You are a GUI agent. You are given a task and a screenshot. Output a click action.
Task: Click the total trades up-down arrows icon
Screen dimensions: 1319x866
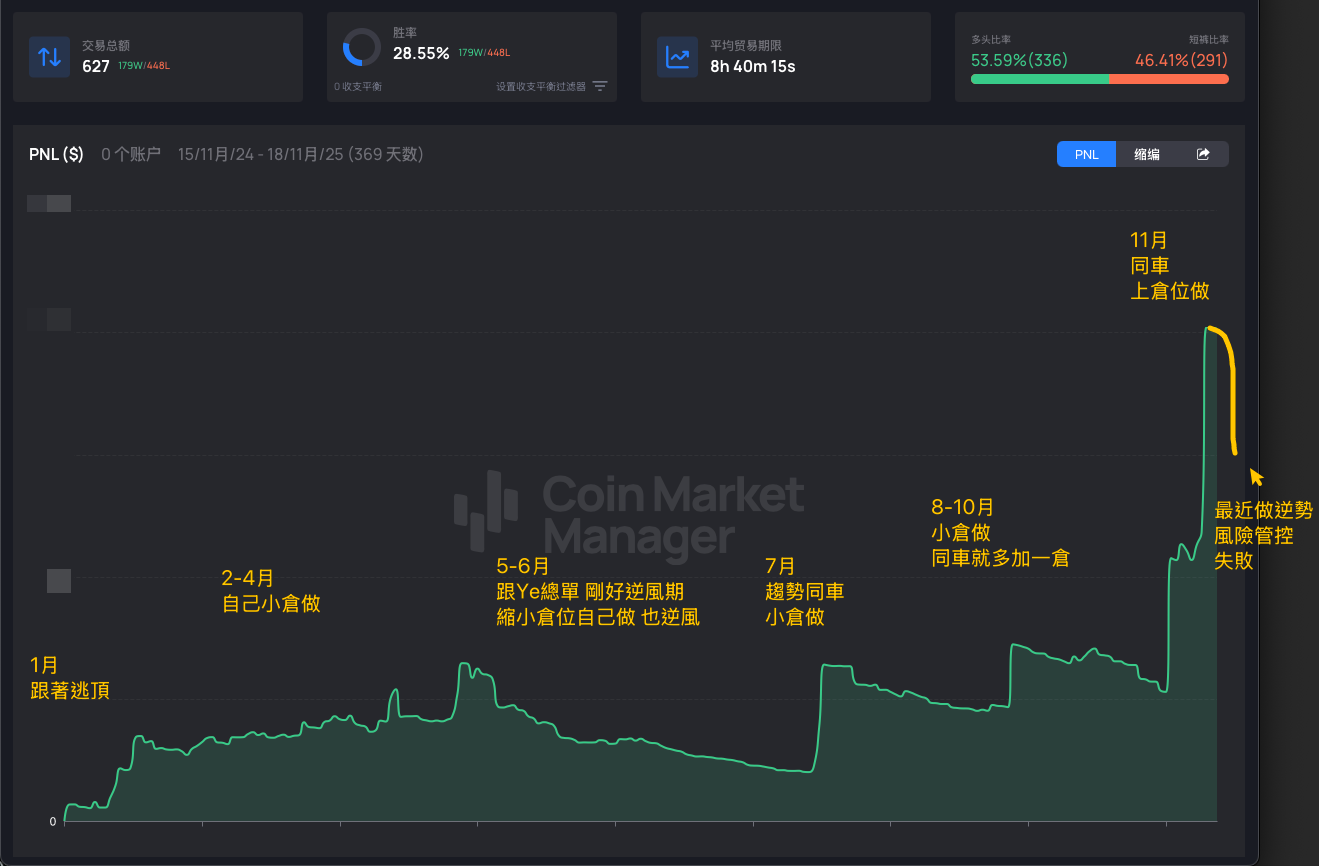49,56
